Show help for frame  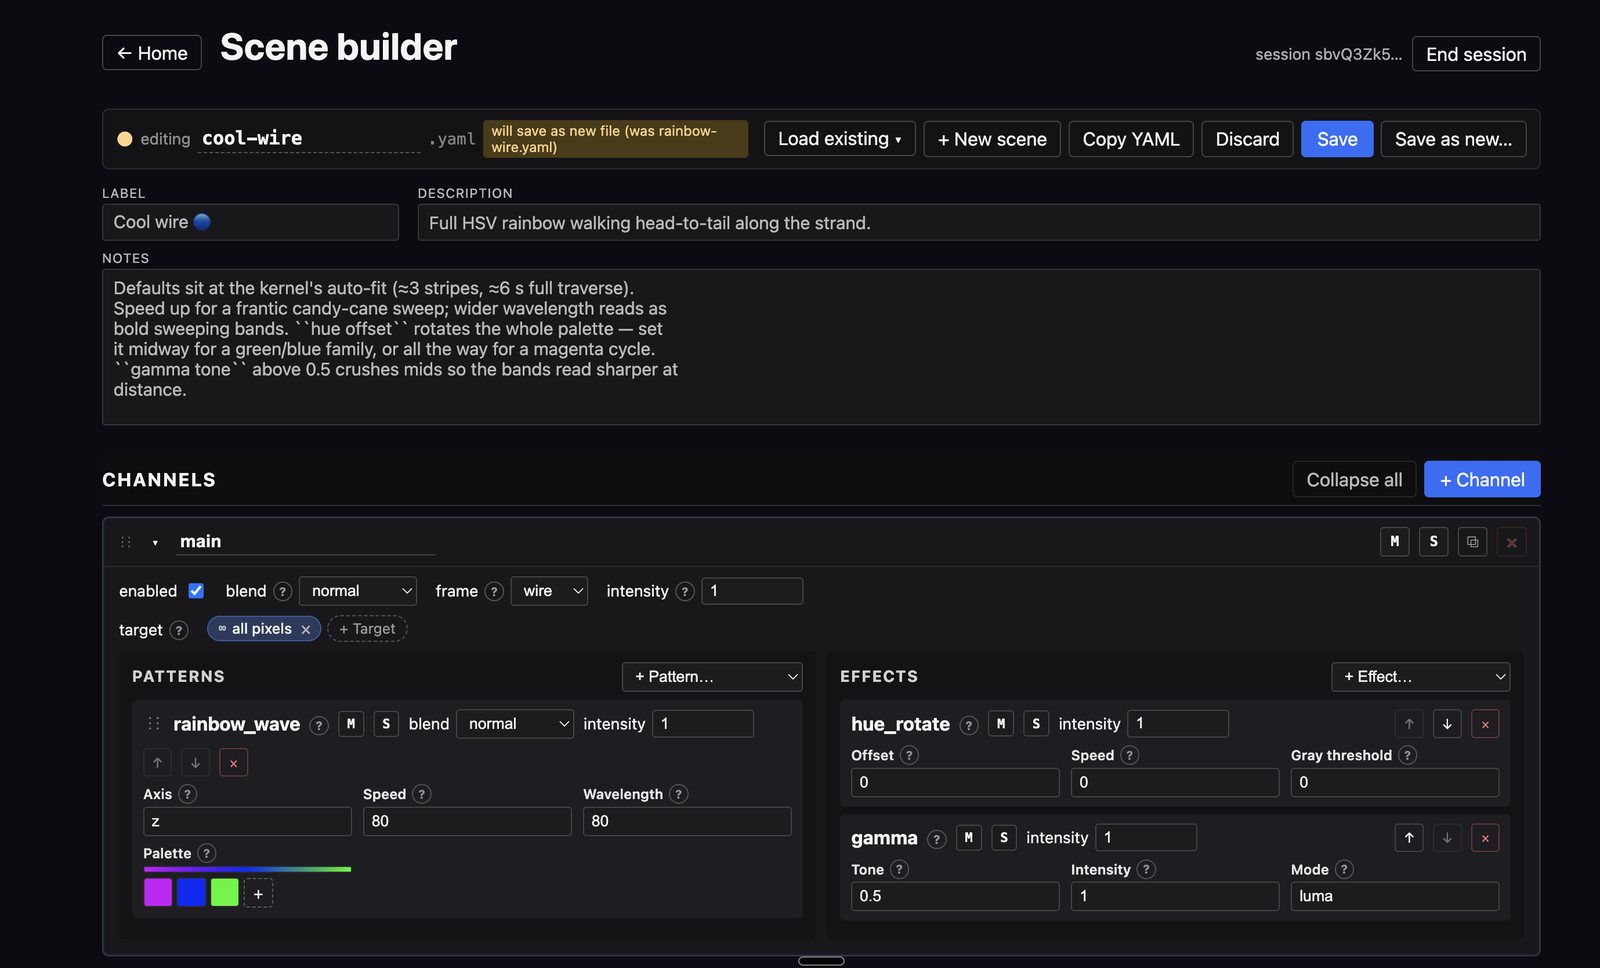click(494, 592)
